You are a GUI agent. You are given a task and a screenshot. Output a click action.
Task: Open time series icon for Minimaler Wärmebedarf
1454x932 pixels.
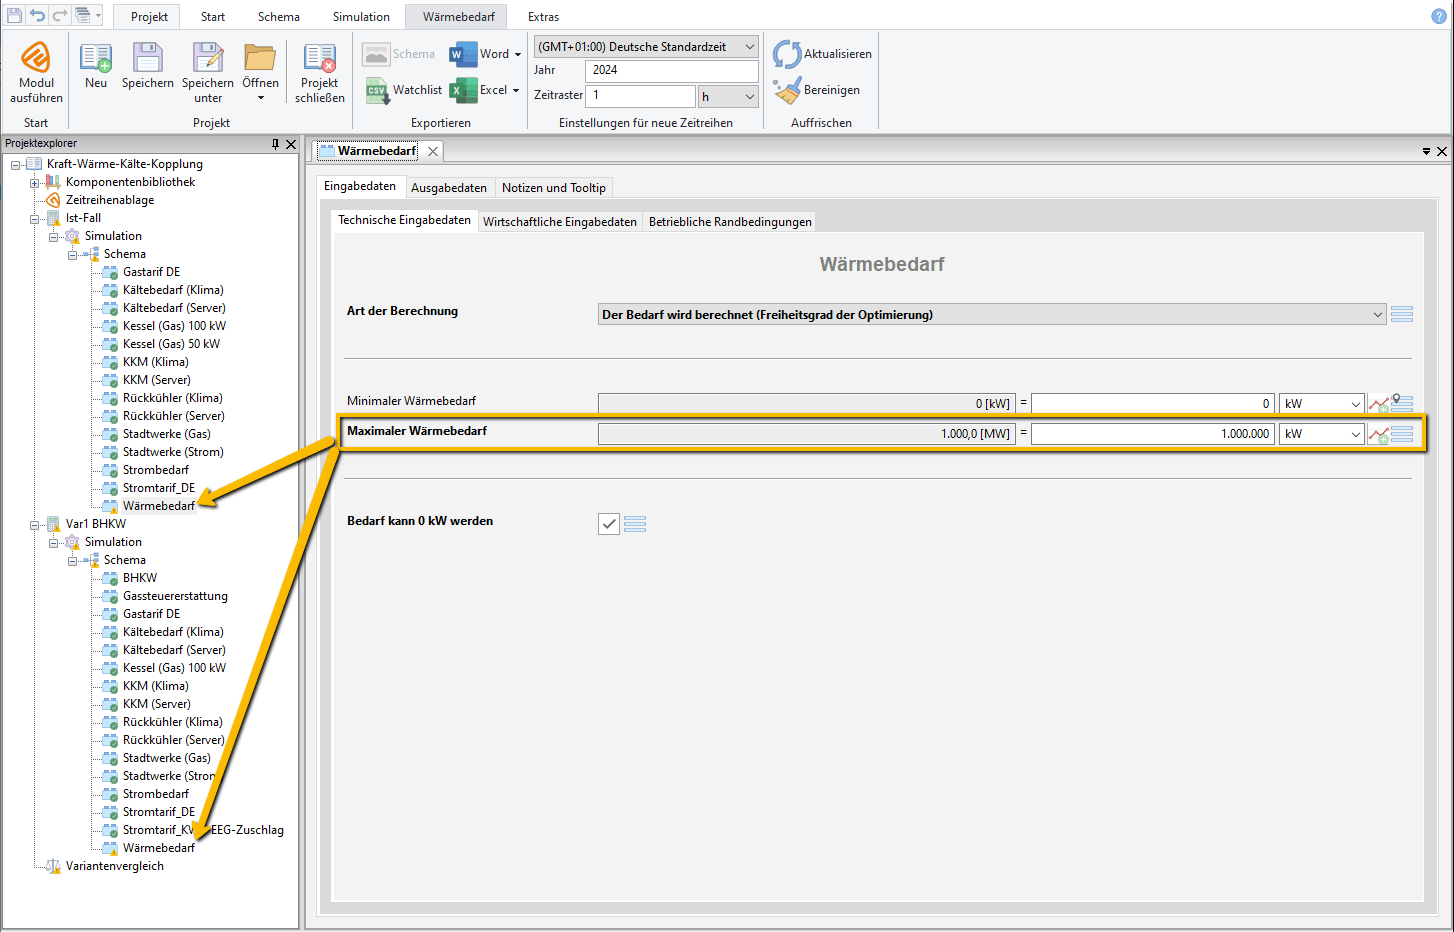coord(1379,404)
